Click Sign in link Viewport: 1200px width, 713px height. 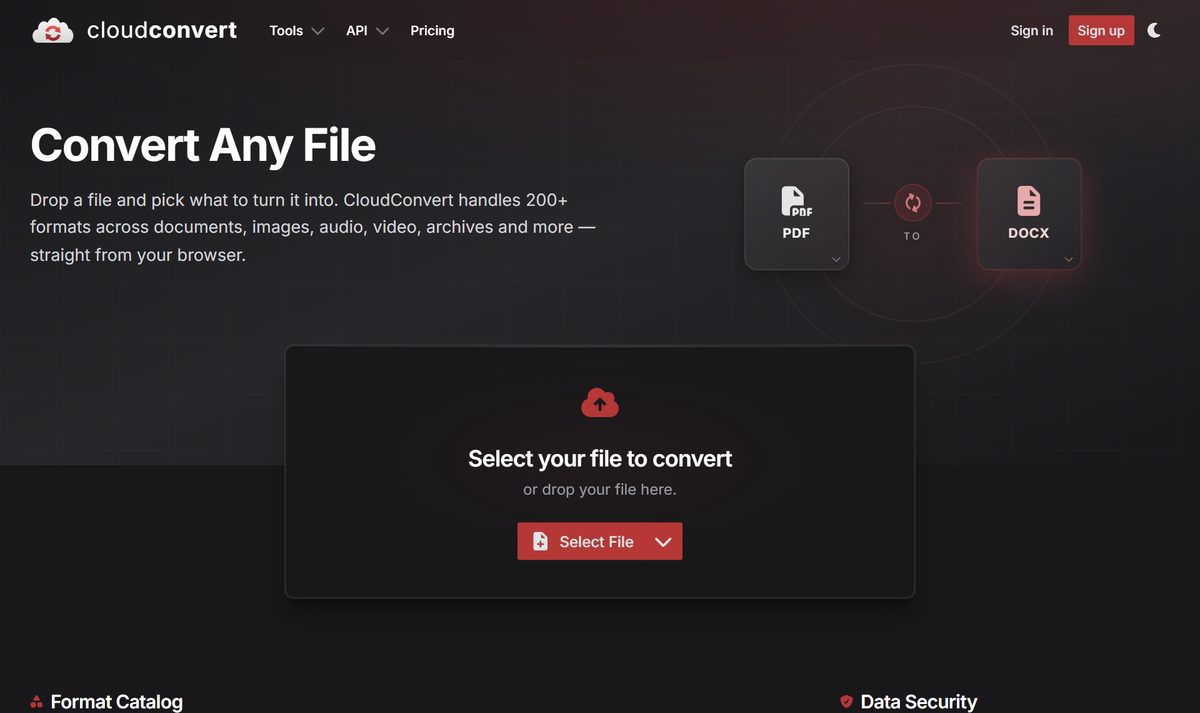tap(1031, 31)
